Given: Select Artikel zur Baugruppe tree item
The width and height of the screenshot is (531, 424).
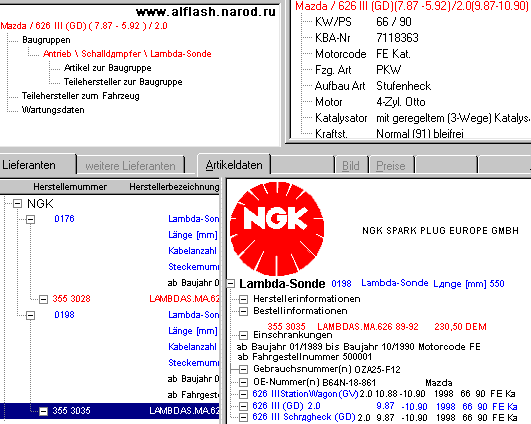Looking at the screenshot, I should click(108, 68).
